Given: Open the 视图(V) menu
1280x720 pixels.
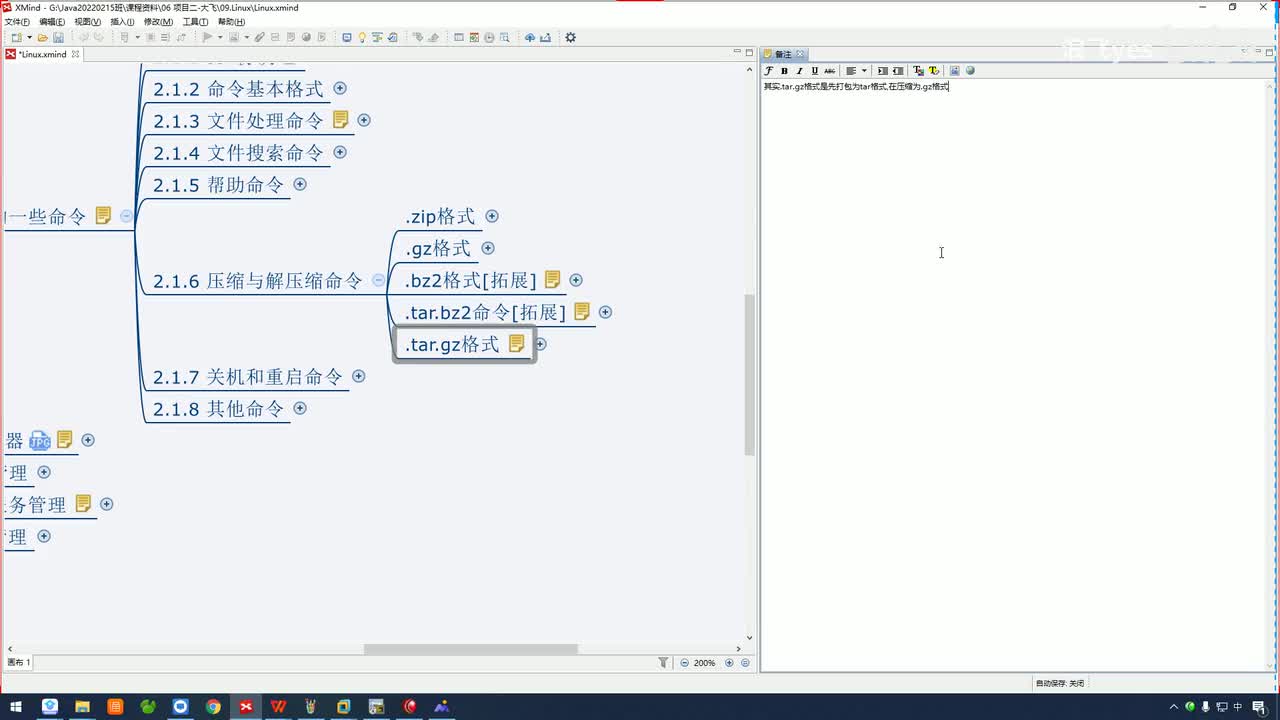Looking at the screenshot, I should (88, 21).
